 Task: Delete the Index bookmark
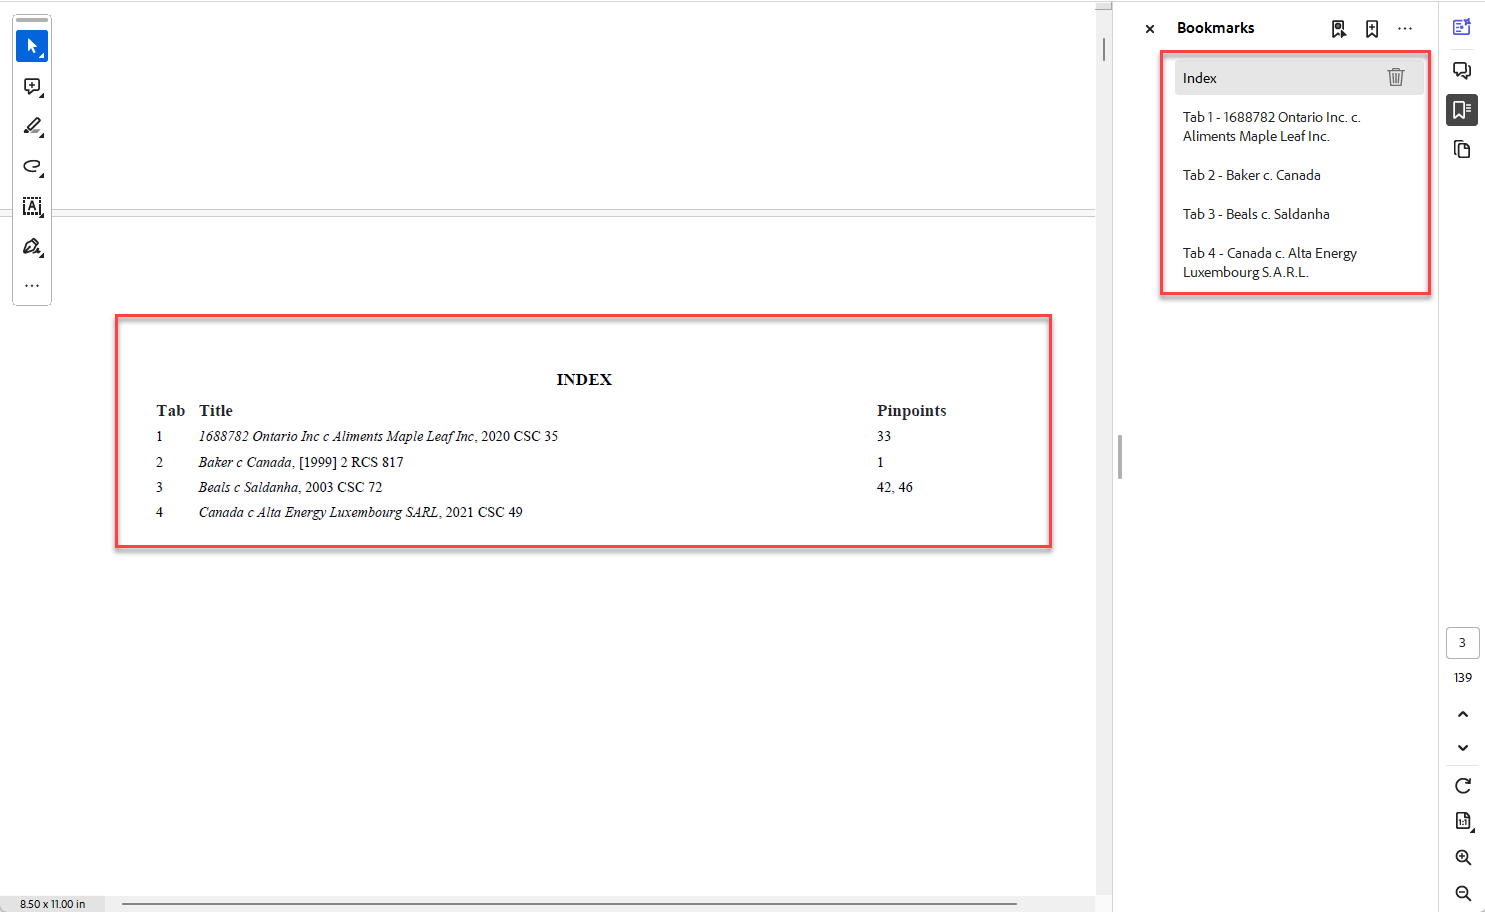coord(1396,77)
